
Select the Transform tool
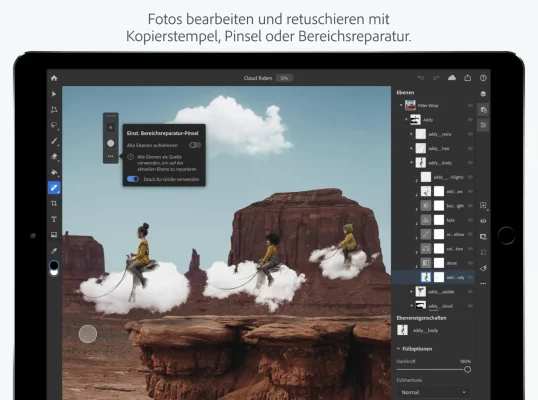(x=54, y=110)
